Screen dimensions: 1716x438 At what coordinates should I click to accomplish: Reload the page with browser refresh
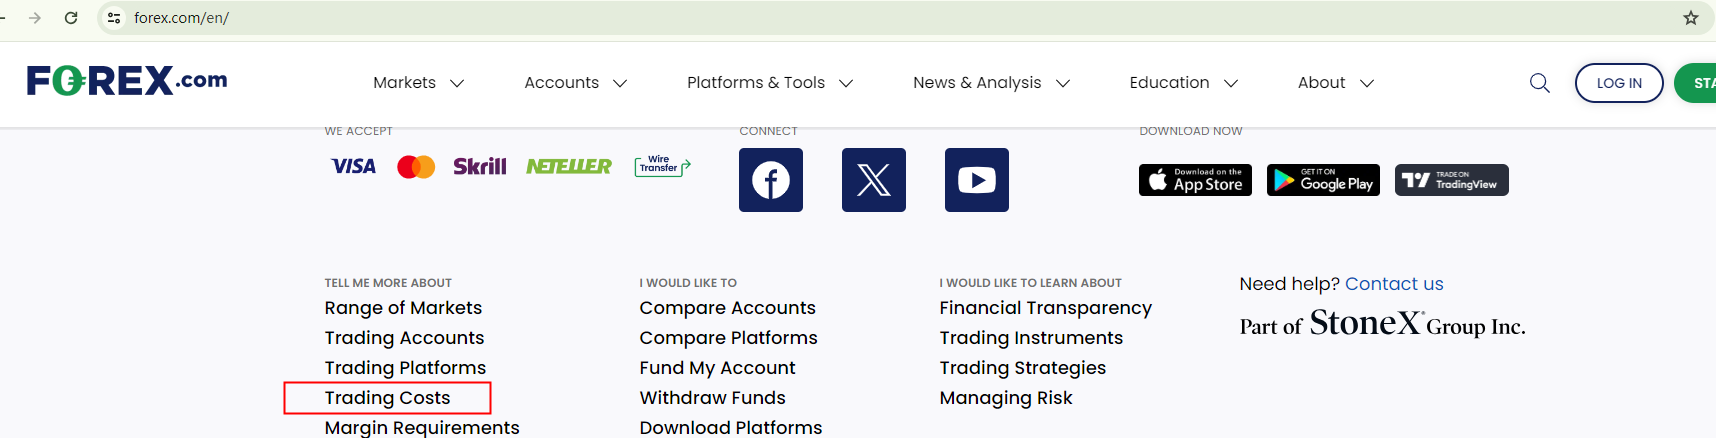coord(71,18)
